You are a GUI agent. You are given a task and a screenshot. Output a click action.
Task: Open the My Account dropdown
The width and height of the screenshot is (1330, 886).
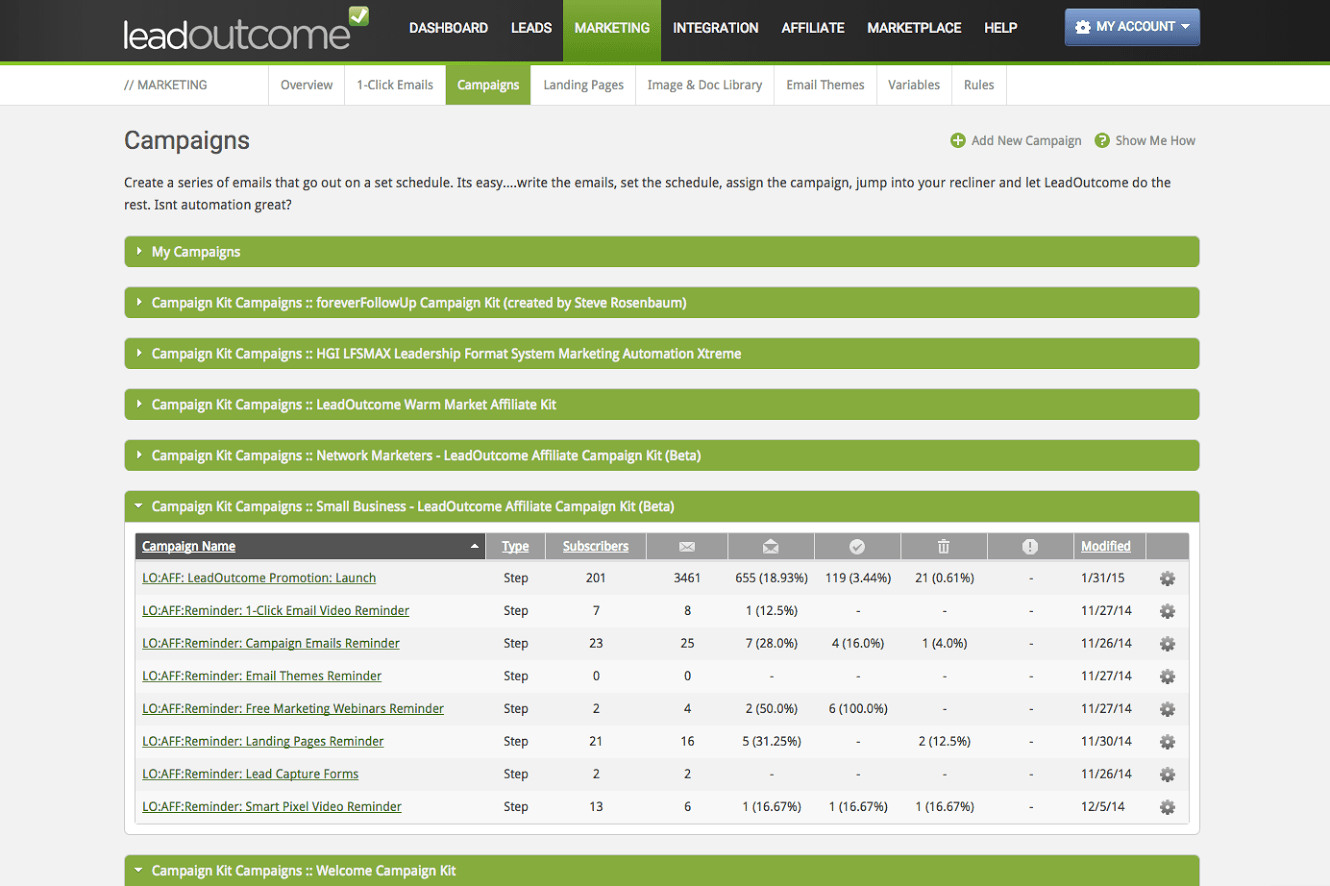pos(1132,27)
